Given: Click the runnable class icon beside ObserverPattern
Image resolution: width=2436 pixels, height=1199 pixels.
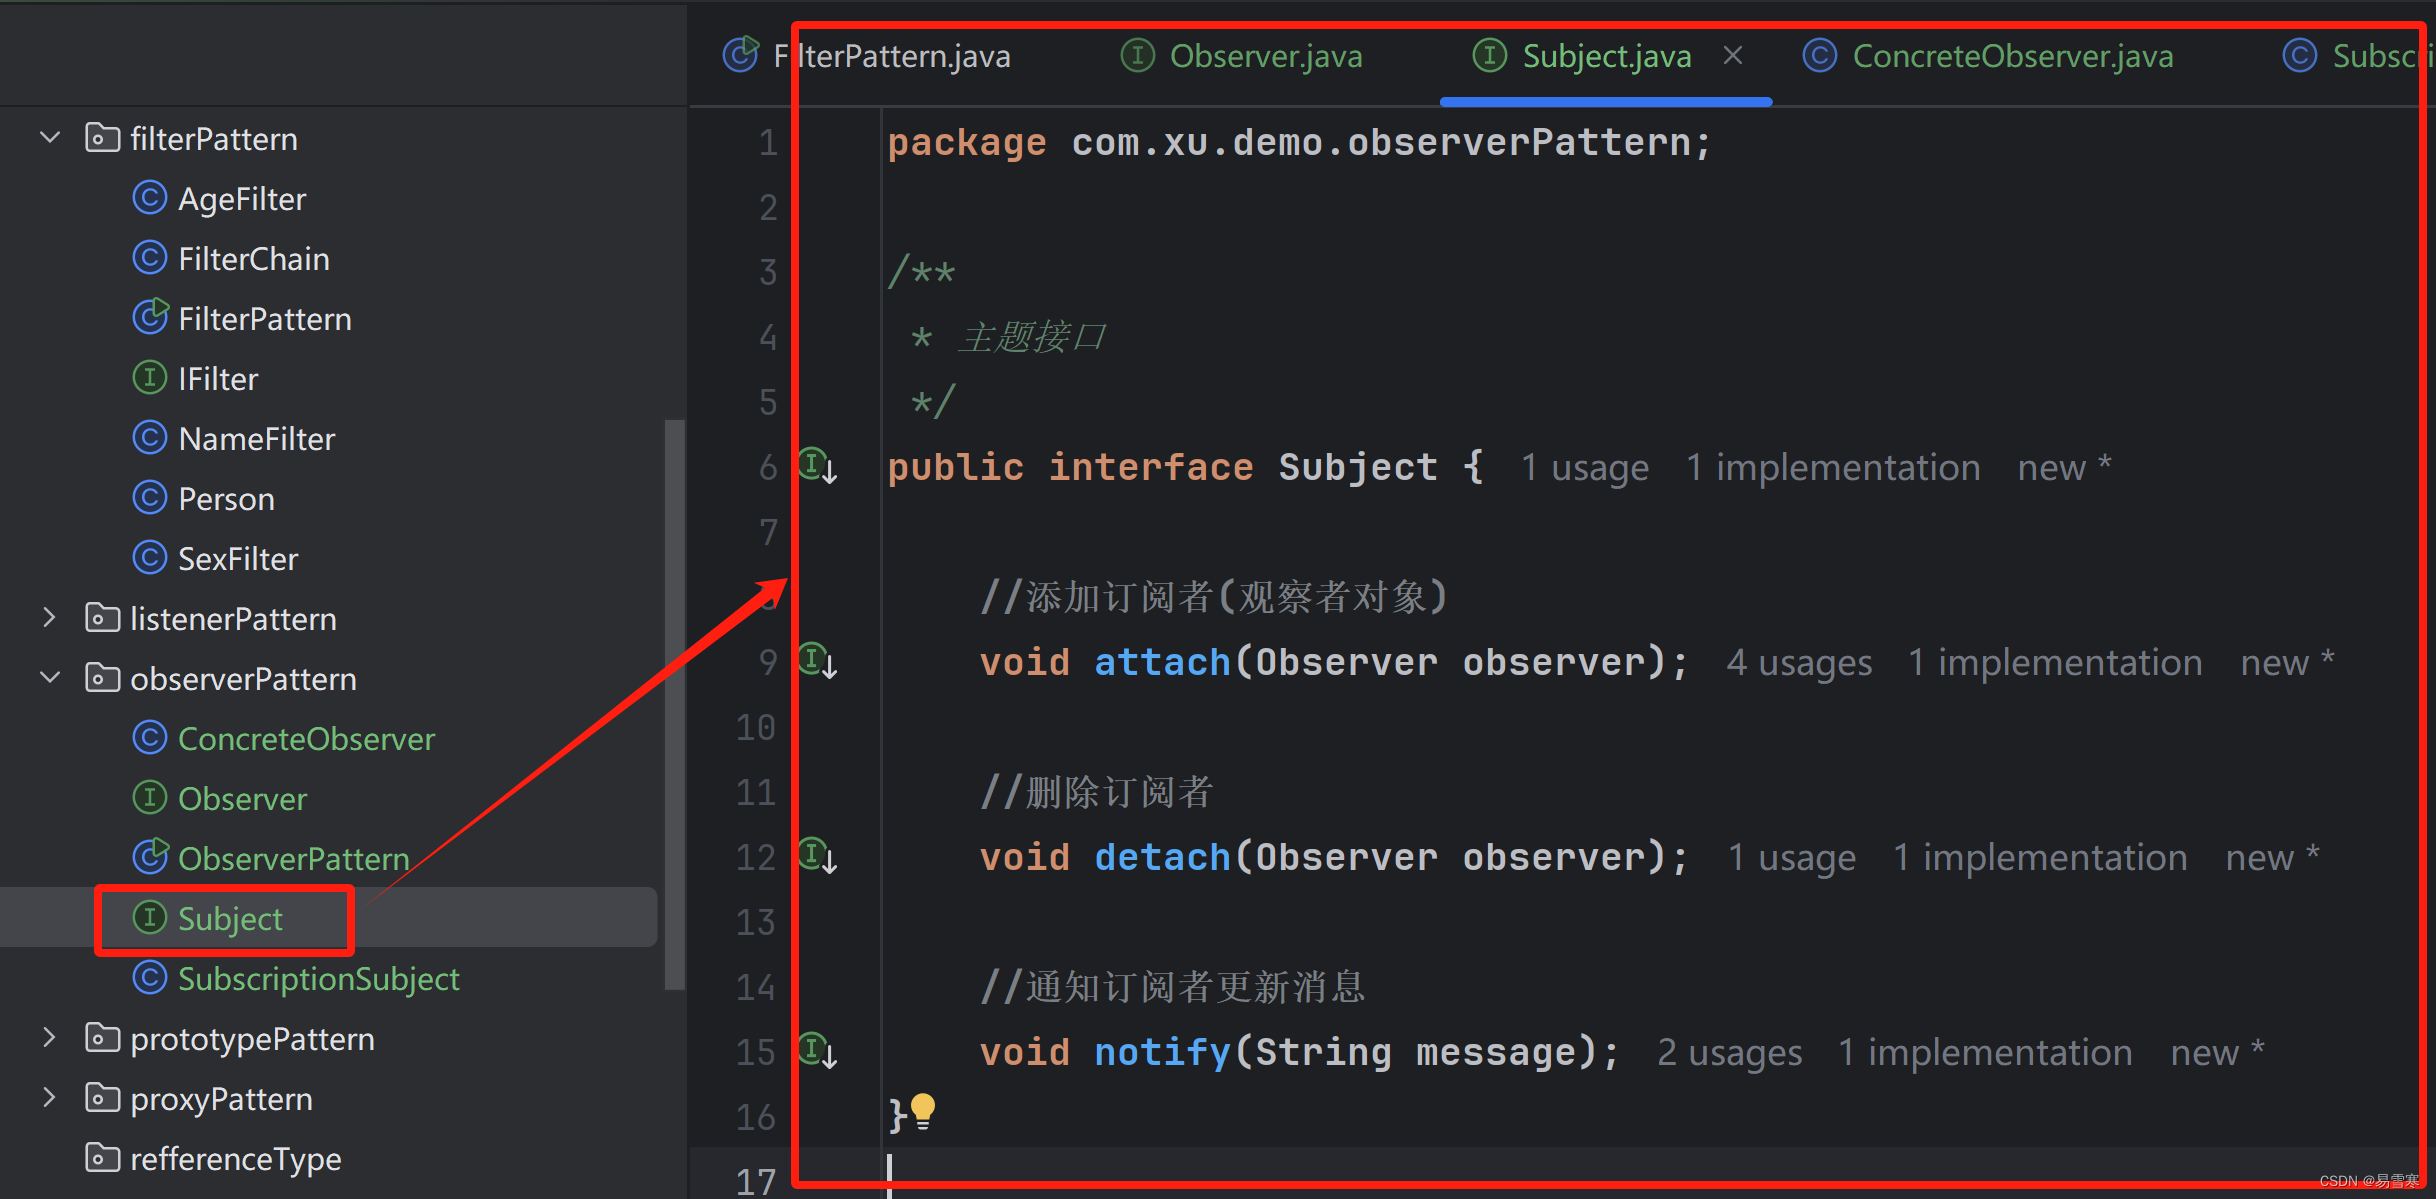Looking at the screenshot, I should [150, 857].
